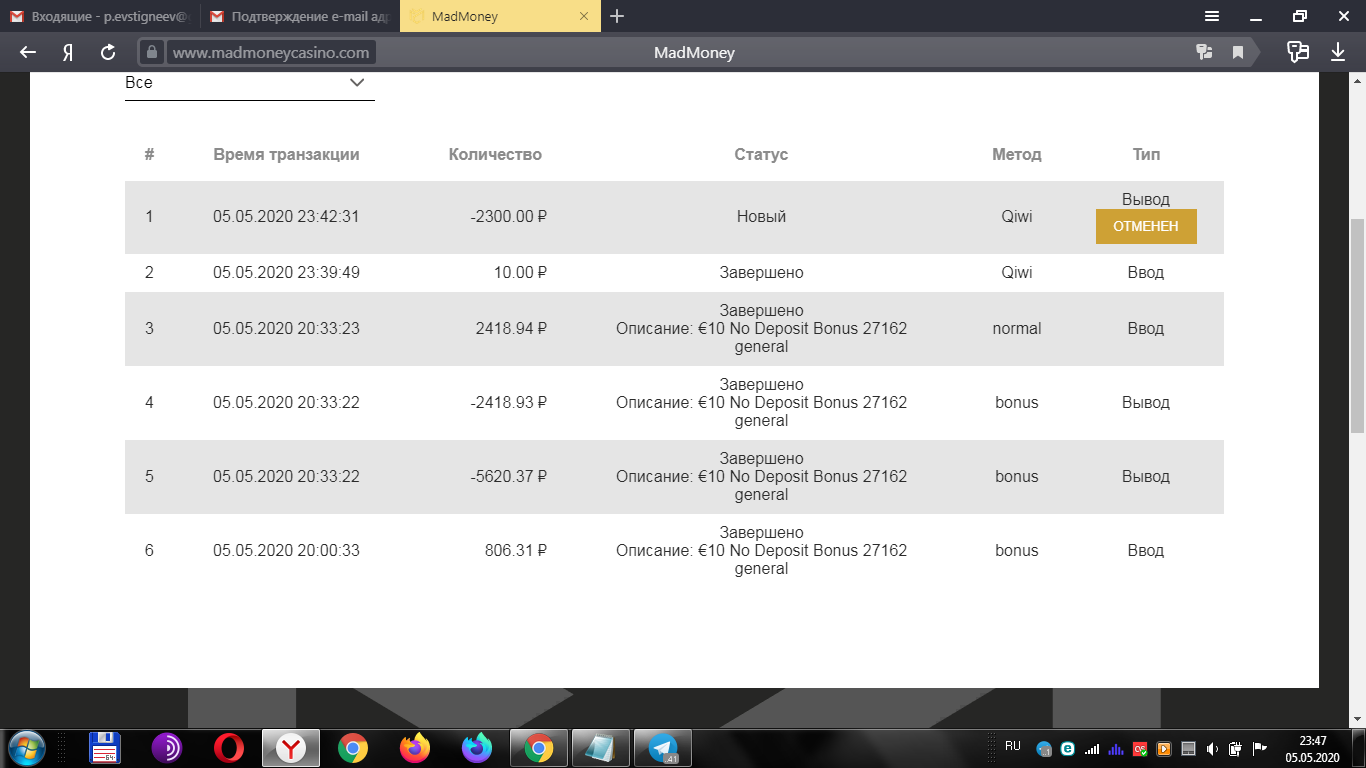Viewport: 1366px width, 768px height.
Task: Switch to the Входящие Gmail tab
Action: 100,16
